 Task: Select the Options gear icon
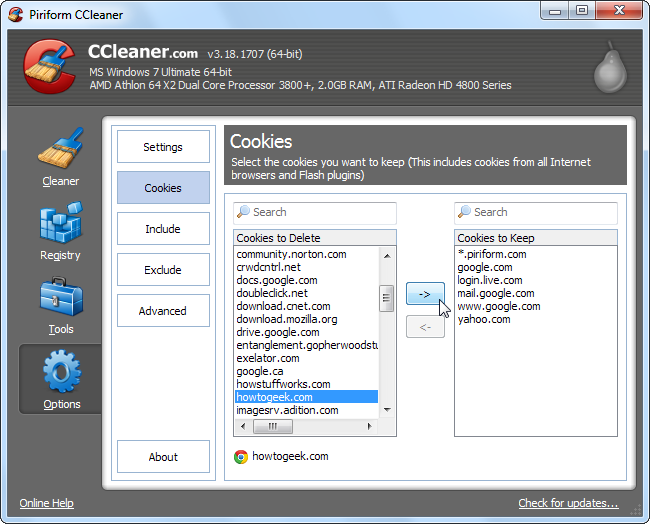pyautogui.click(x=62, y=371)
